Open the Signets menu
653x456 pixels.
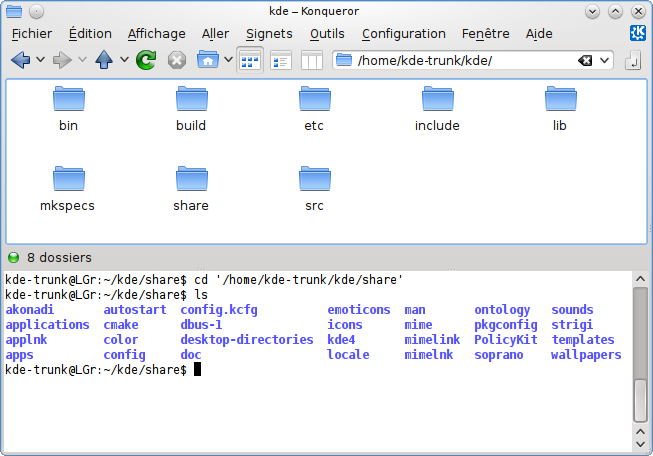[x=269, y=33]
